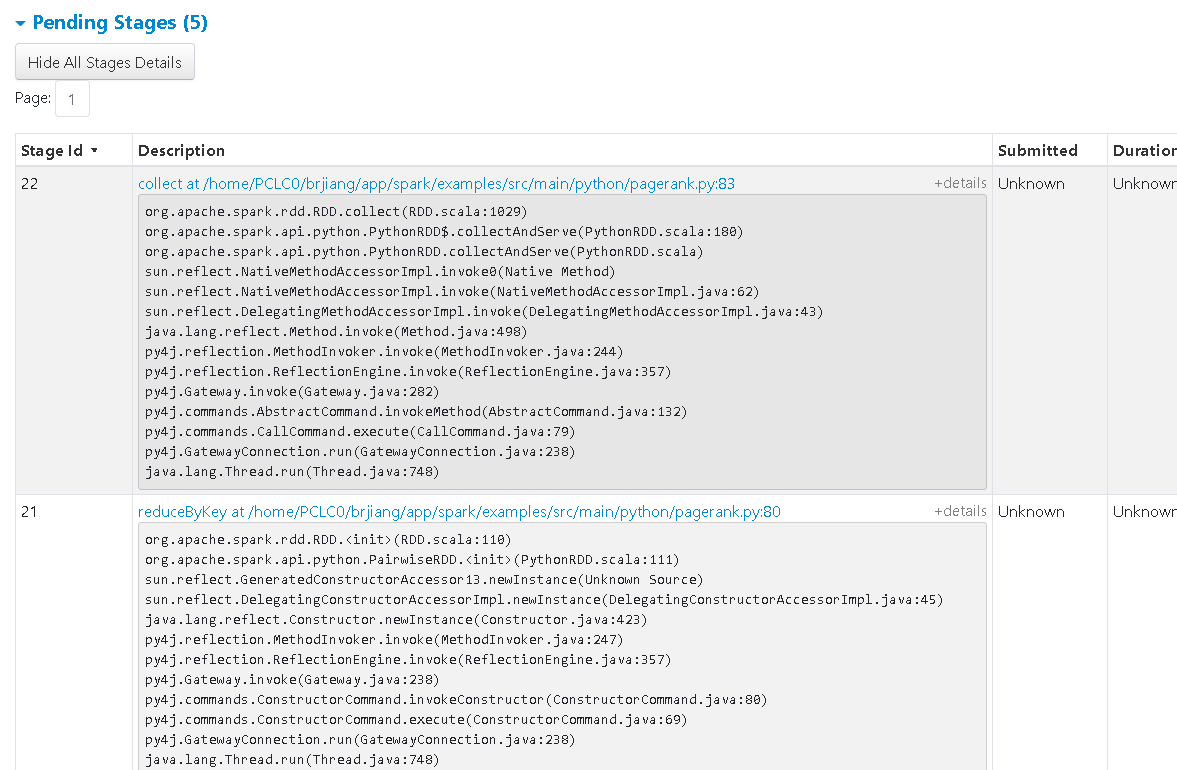This screenshot has width=1177, height=770.
Task: Click the CallCommand.java:79 stack line
Action: click(x=360, y=432)
